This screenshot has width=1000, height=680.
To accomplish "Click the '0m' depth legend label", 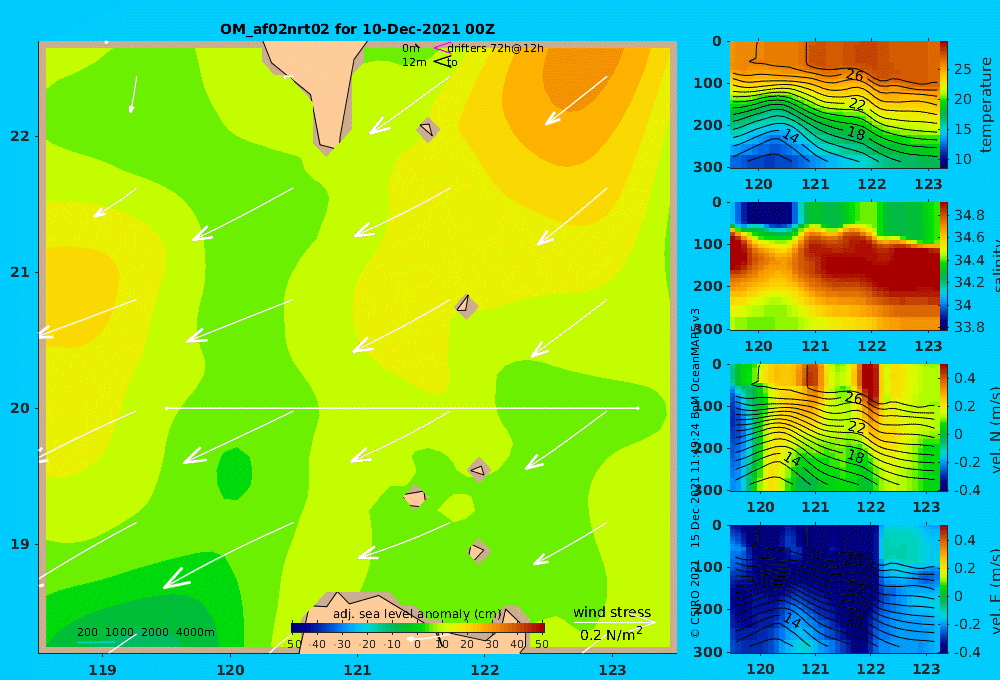I will [x=411, y=48].
